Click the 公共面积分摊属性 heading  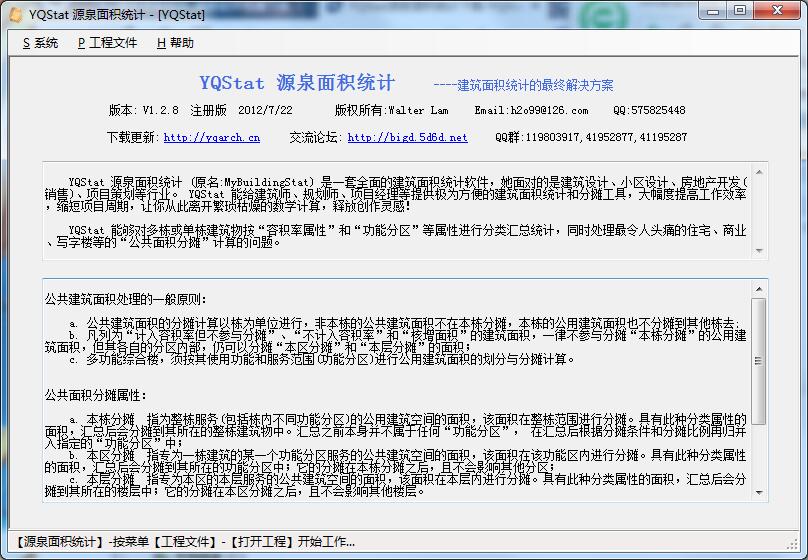pos(95,395)
